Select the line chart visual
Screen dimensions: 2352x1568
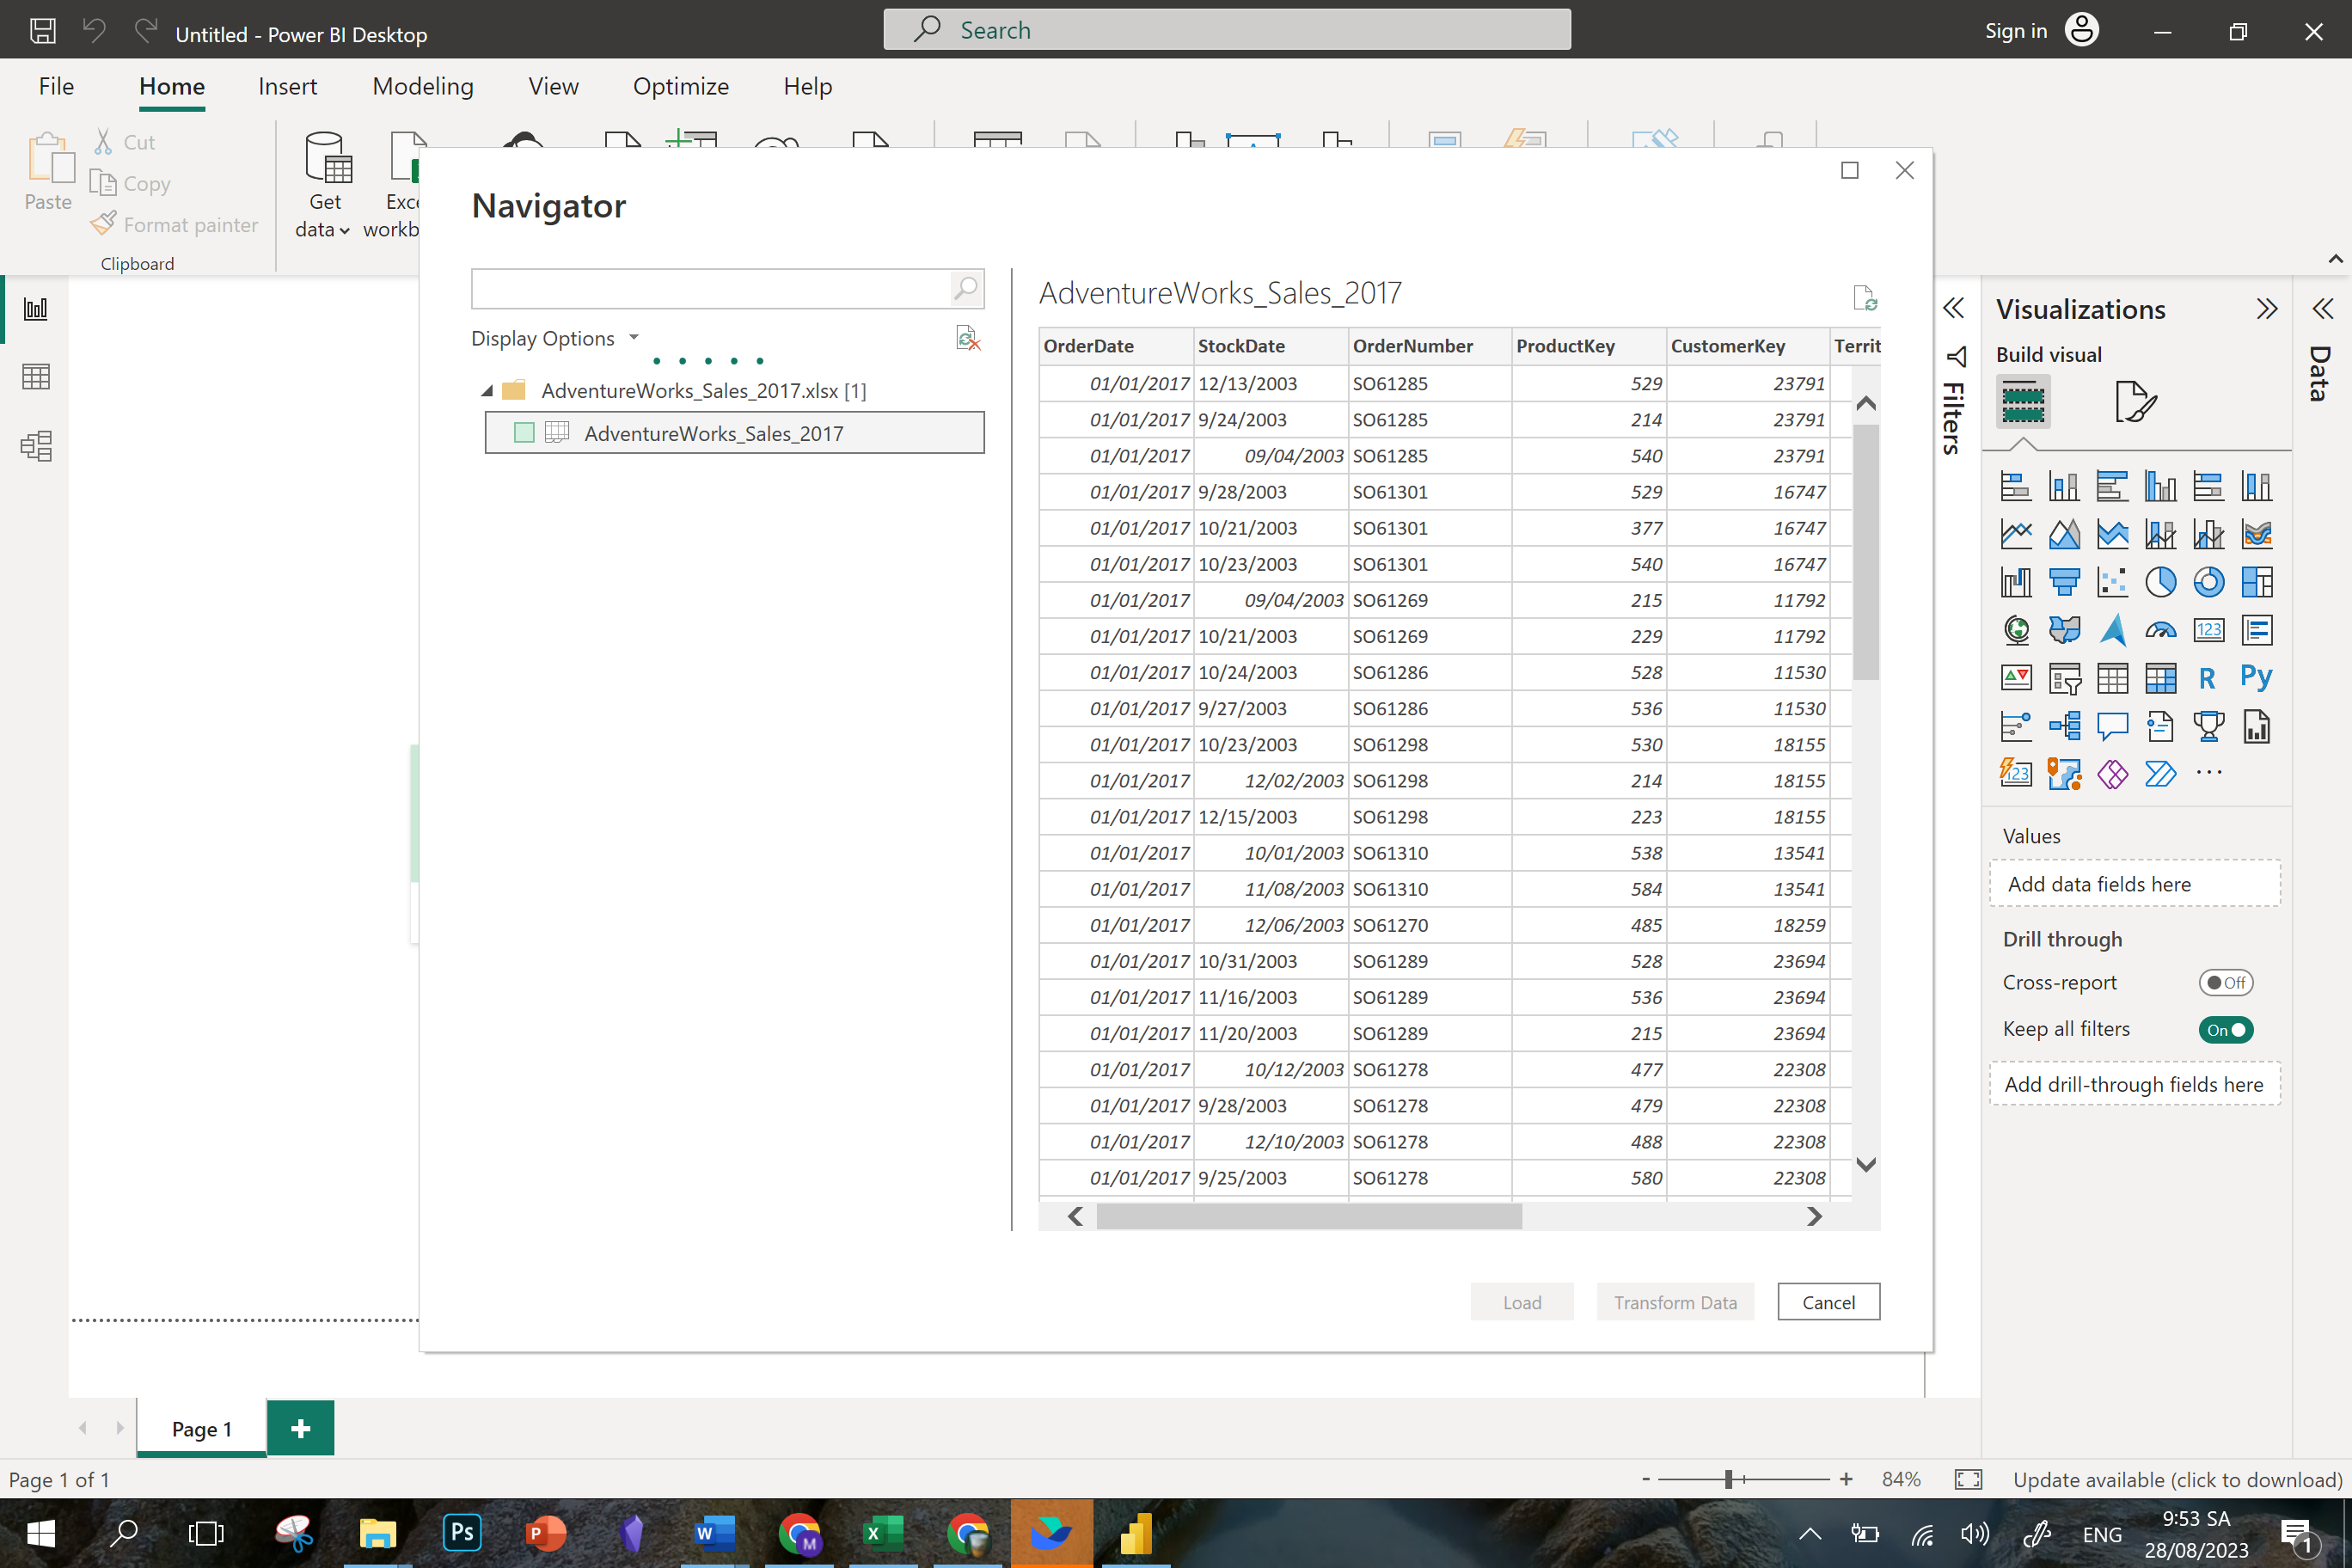pos(2015,534)
